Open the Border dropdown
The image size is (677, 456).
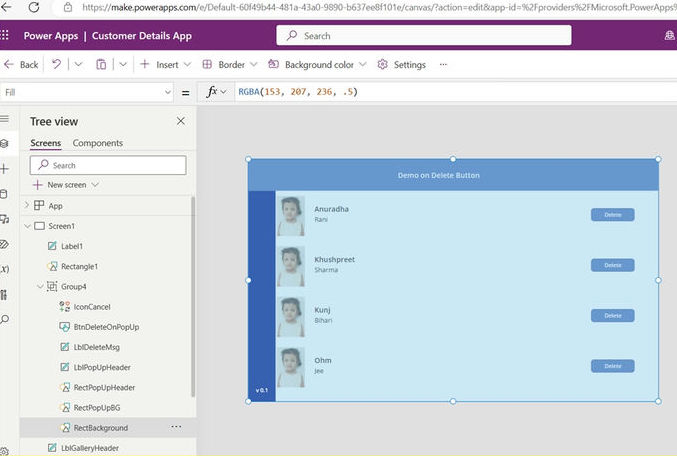coord(230,65)
